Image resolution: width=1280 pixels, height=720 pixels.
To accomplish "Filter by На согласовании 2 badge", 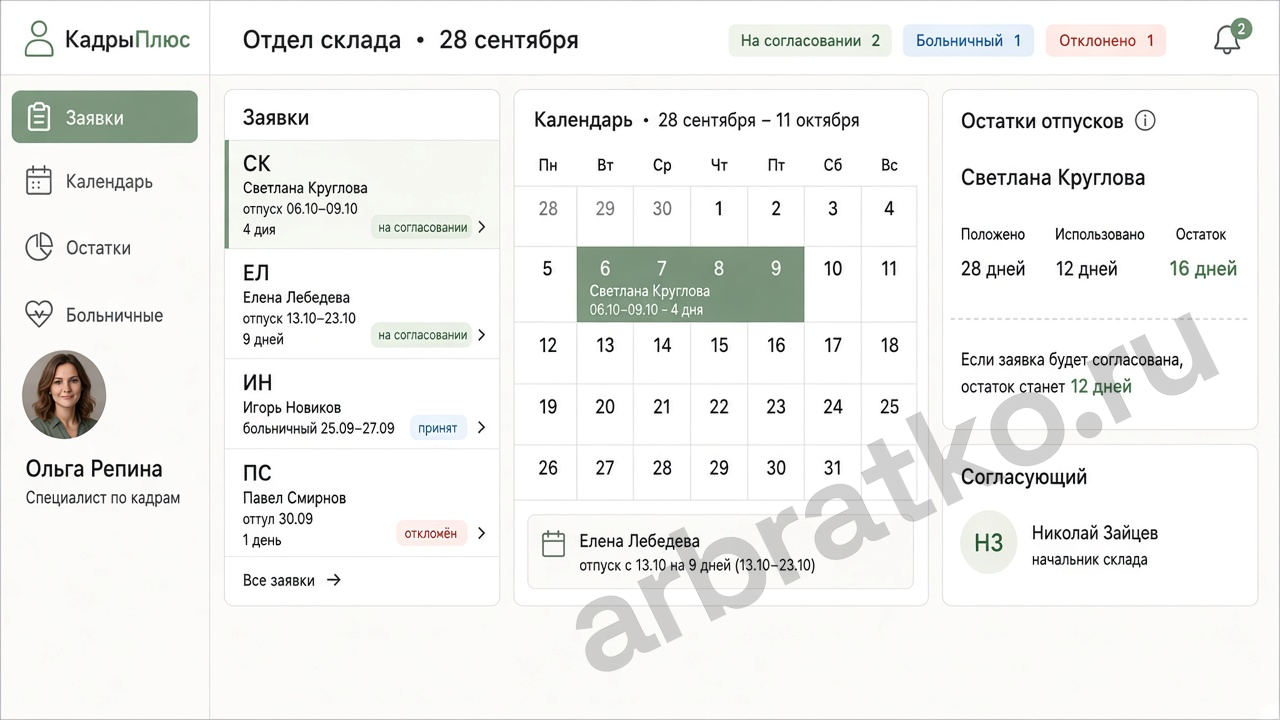I will coord(810,41).
